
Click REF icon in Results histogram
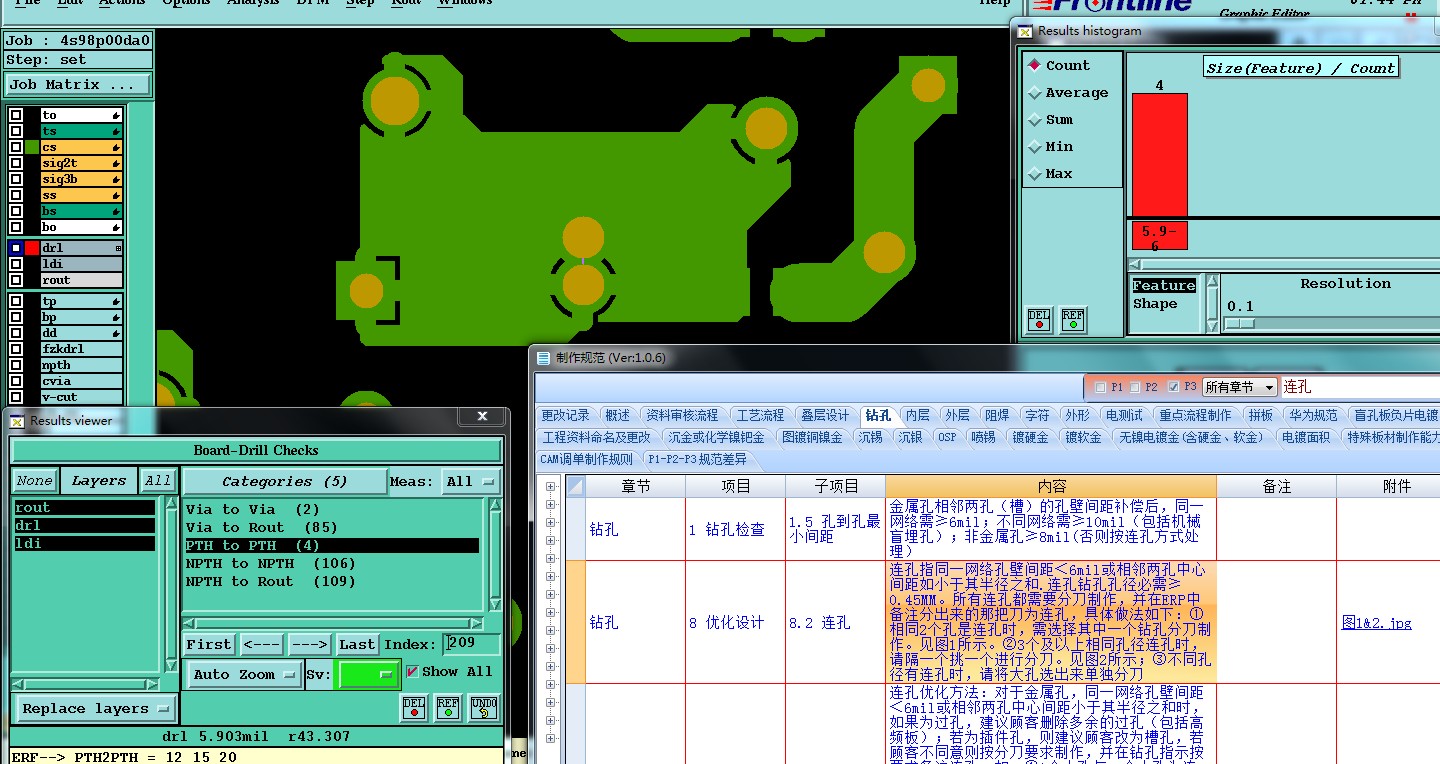click(1073, 320)
